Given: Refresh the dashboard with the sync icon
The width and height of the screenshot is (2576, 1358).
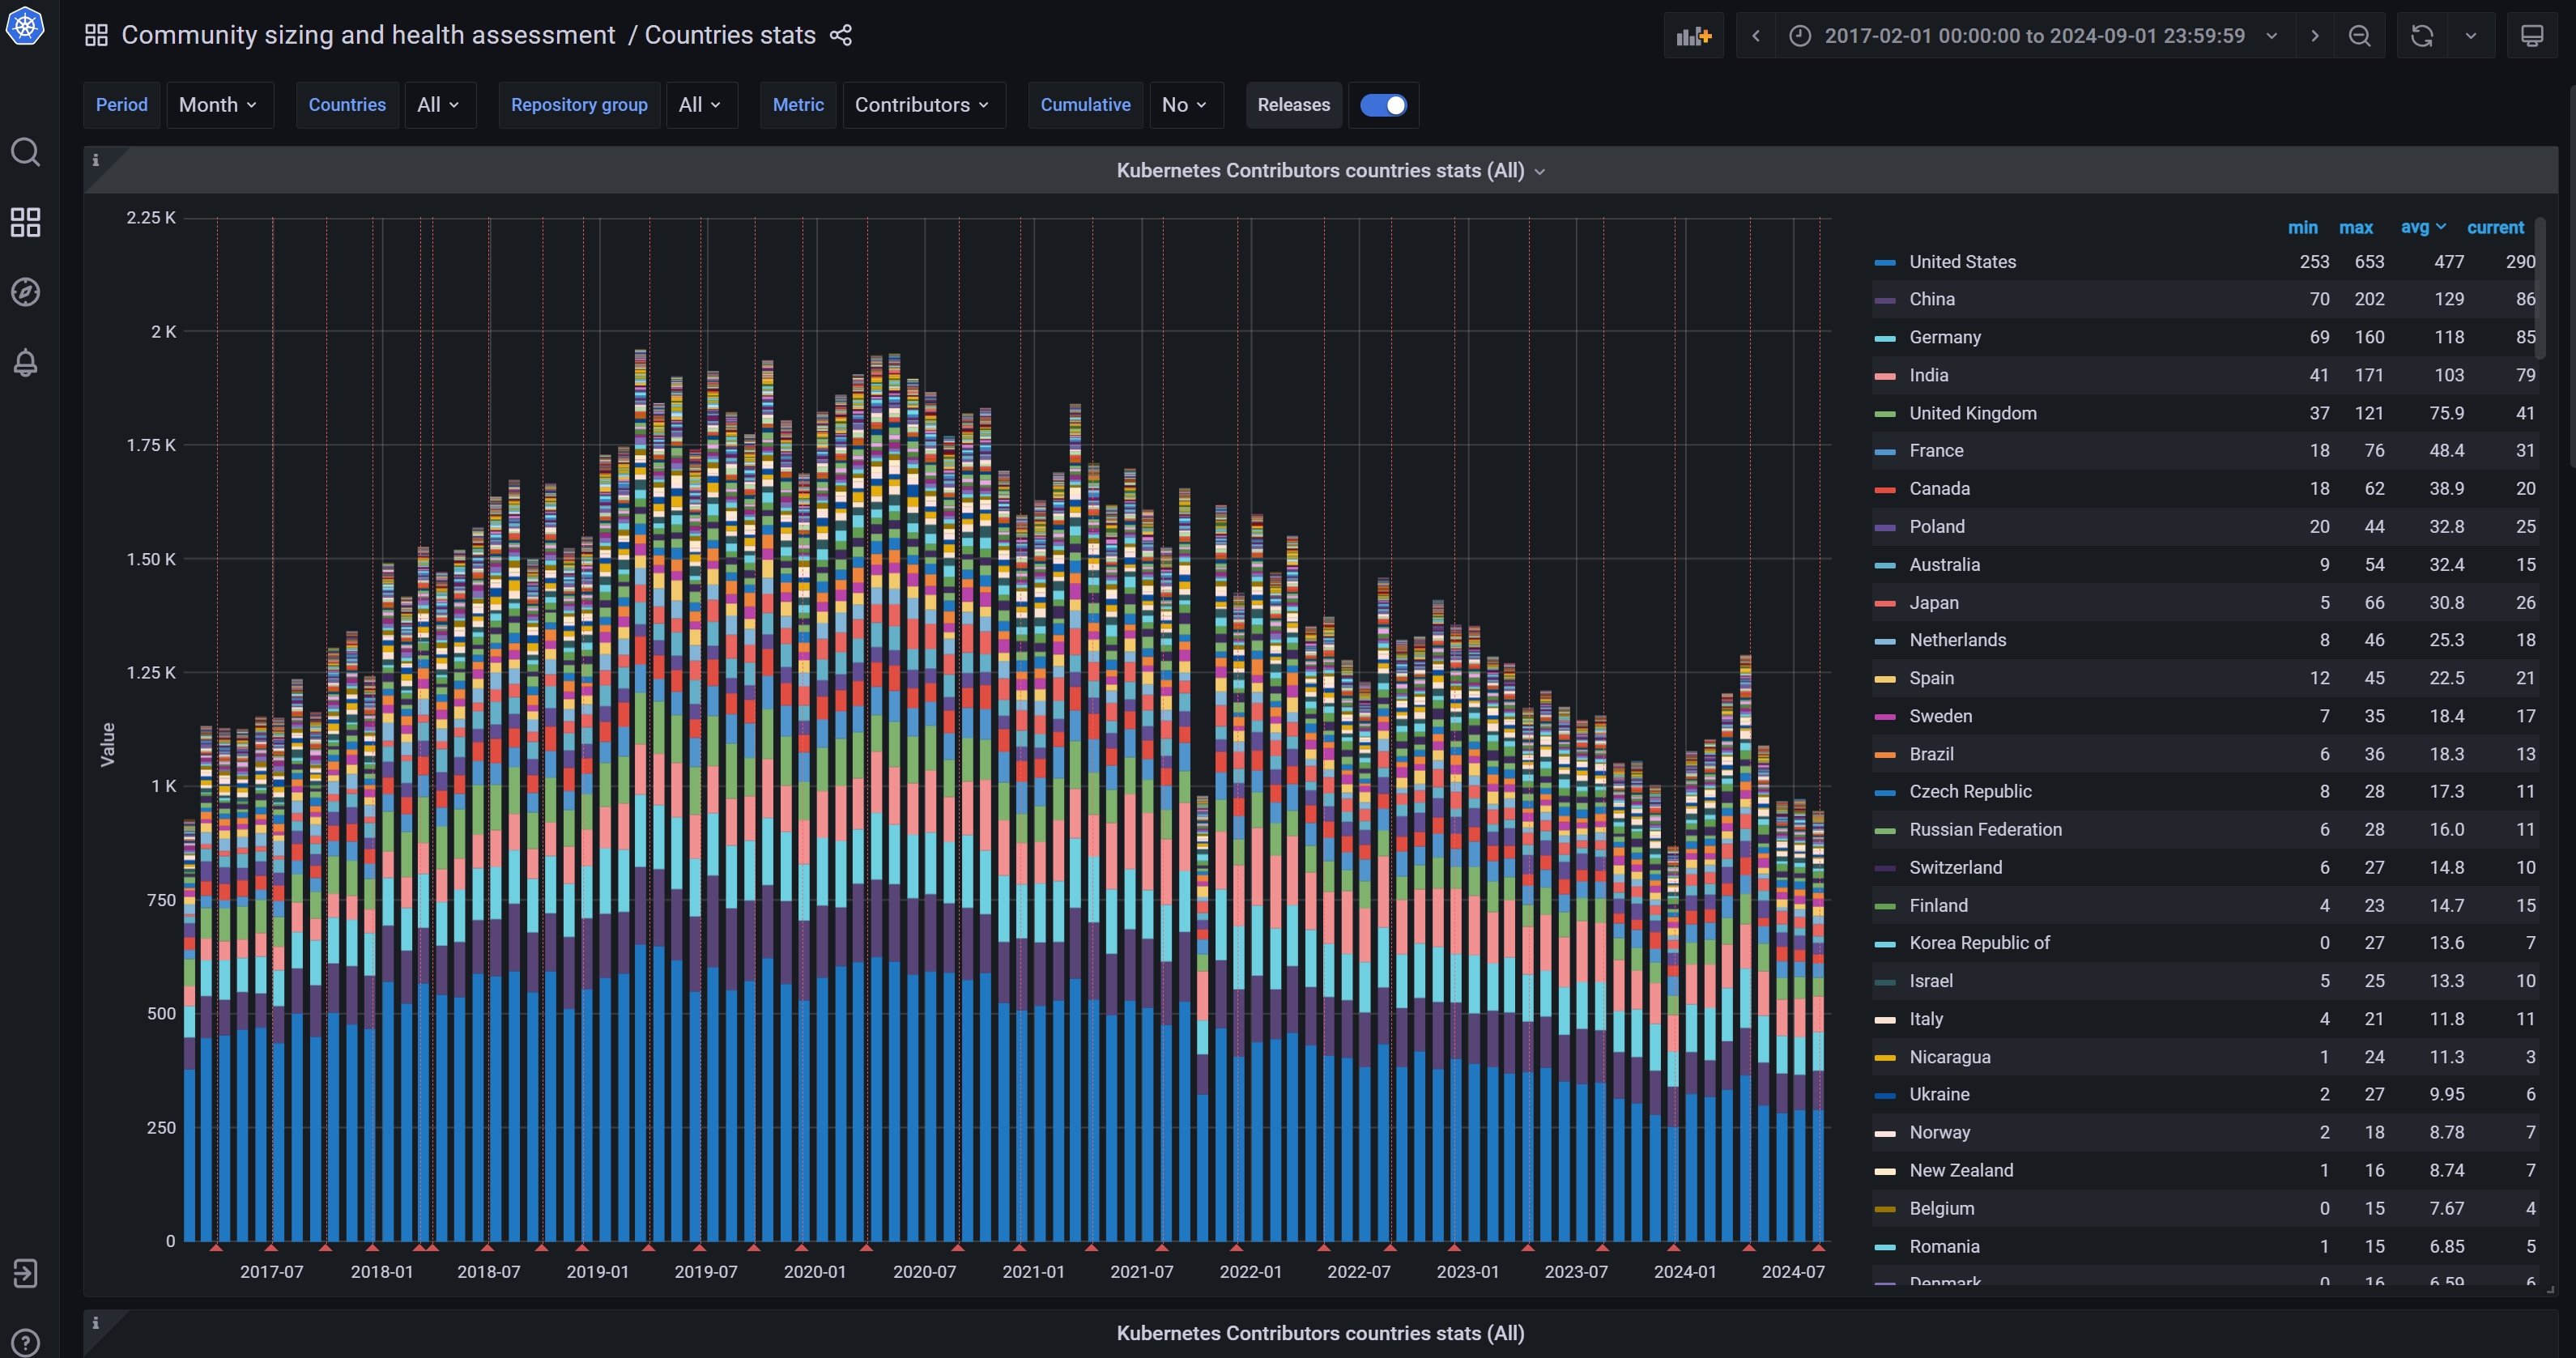Looking at the screenshot, I should [2420, 35].
